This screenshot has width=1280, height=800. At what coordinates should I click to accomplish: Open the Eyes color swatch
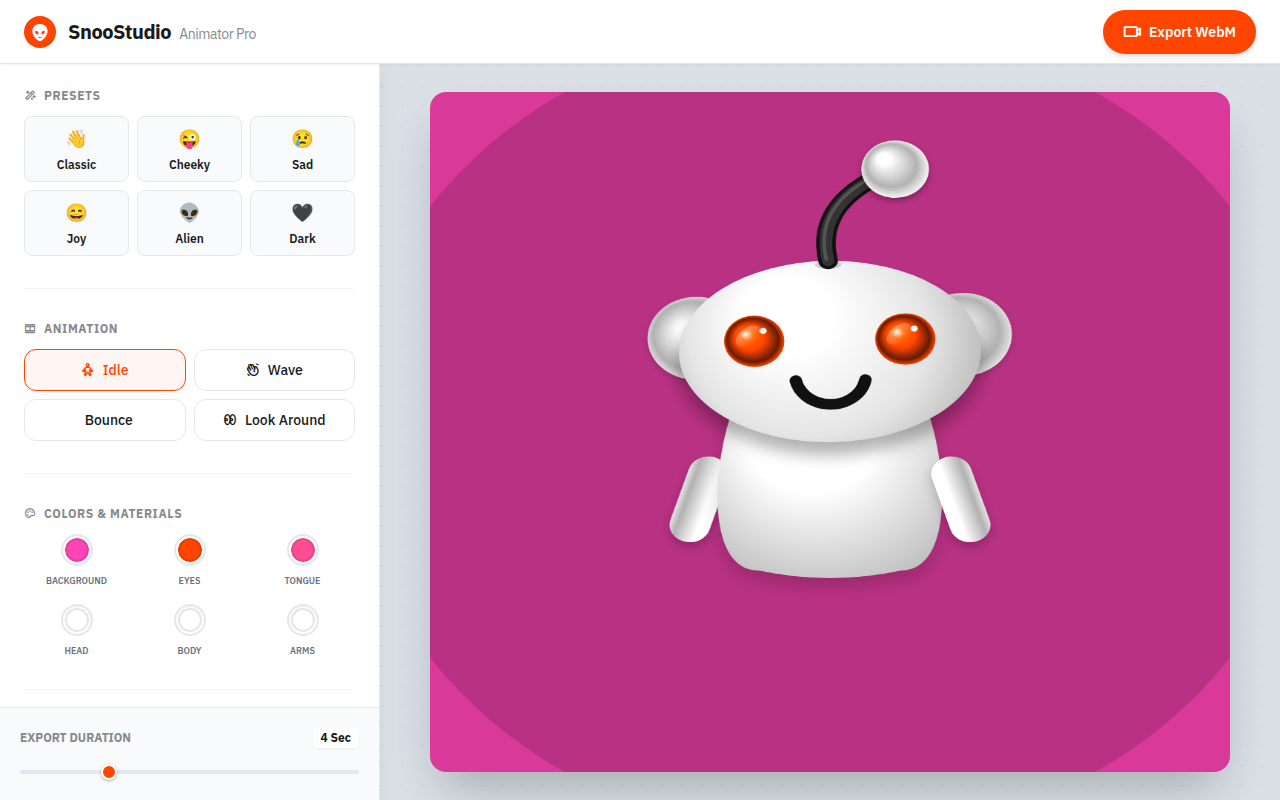pyautogui.click(x=189, y=550)
